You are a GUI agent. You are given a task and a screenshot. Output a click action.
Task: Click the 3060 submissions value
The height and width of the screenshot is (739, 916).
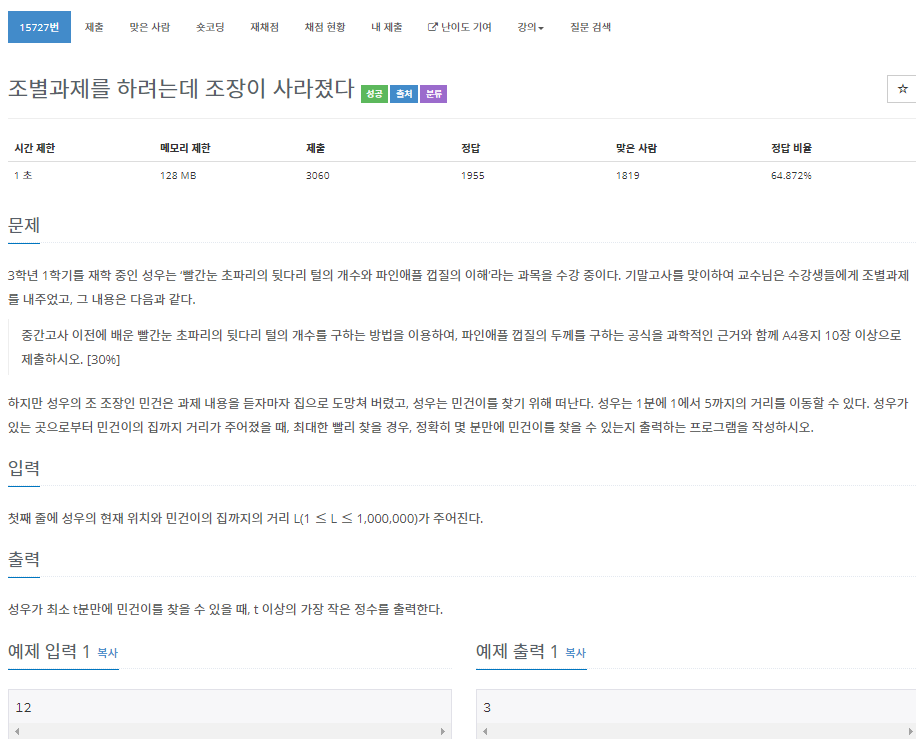[x=318, y=175]
